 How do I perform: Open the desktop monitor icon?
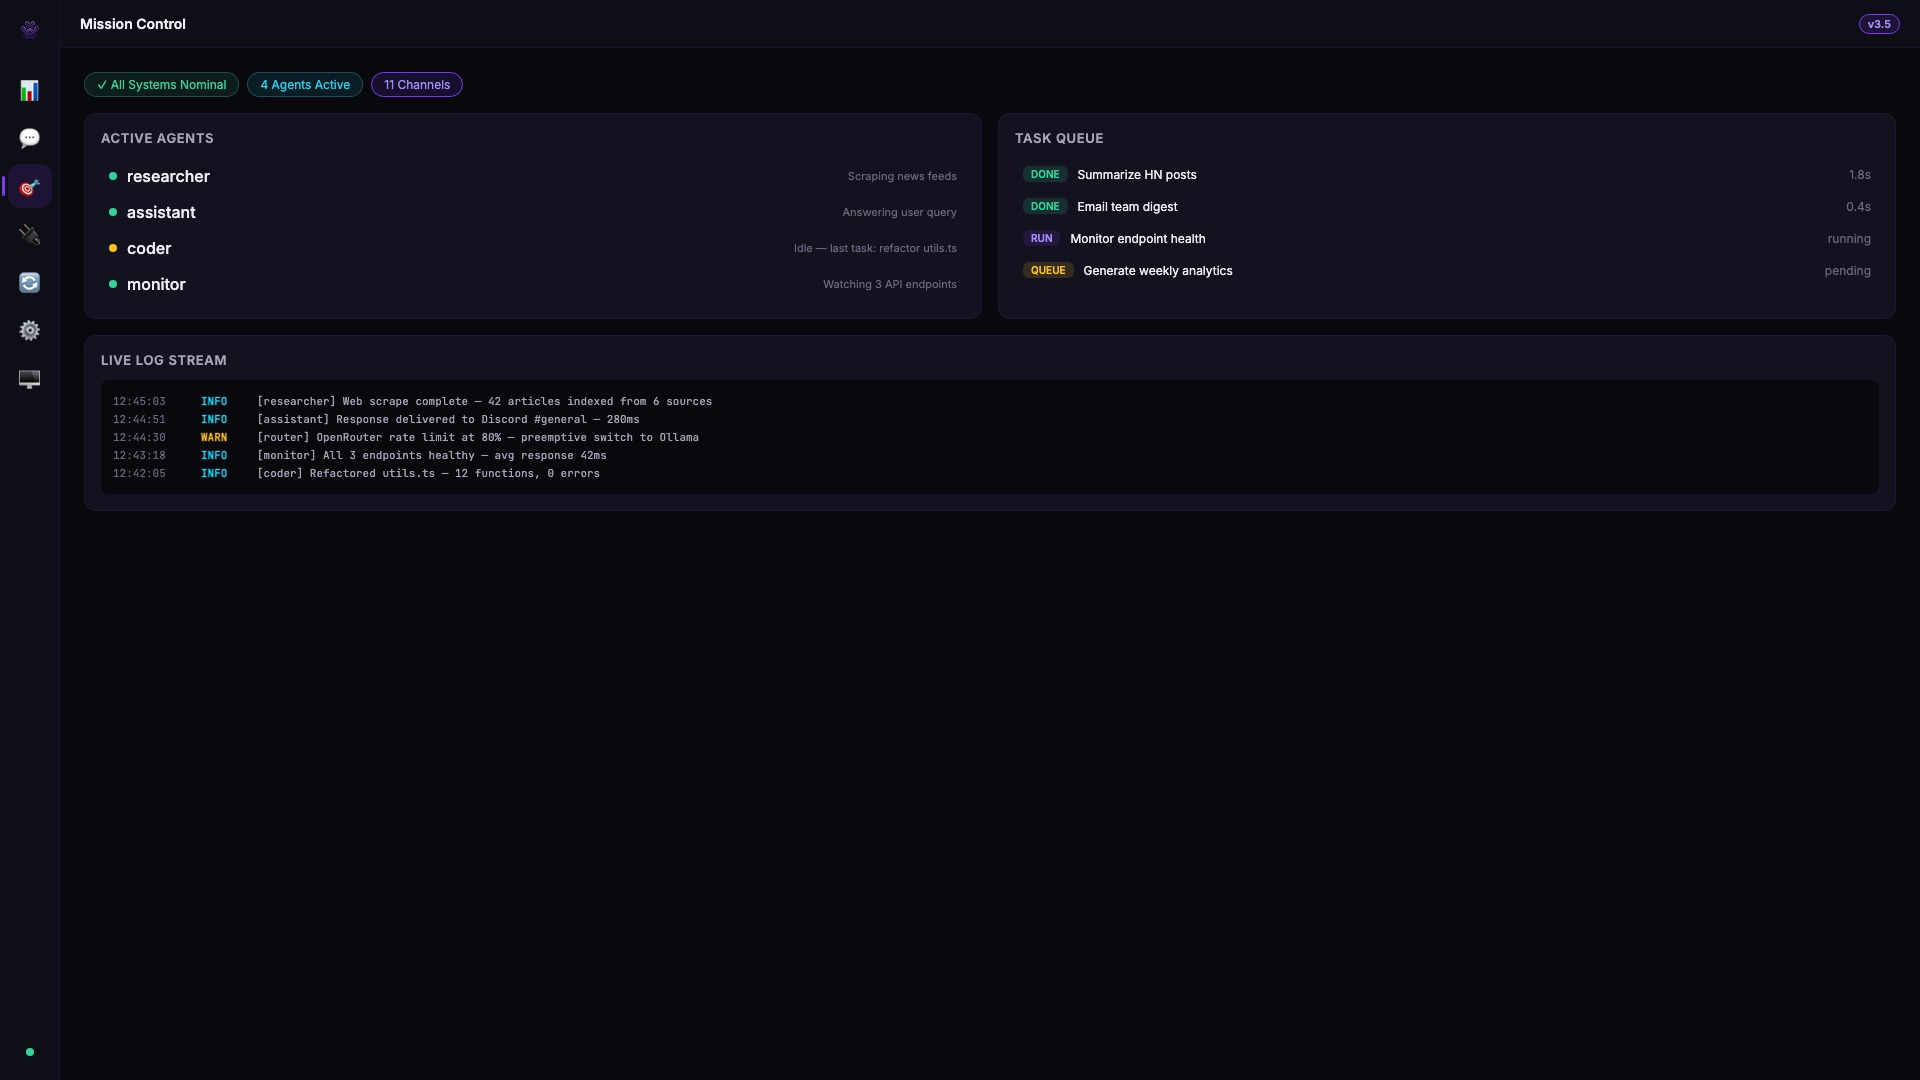click(30, 379)
